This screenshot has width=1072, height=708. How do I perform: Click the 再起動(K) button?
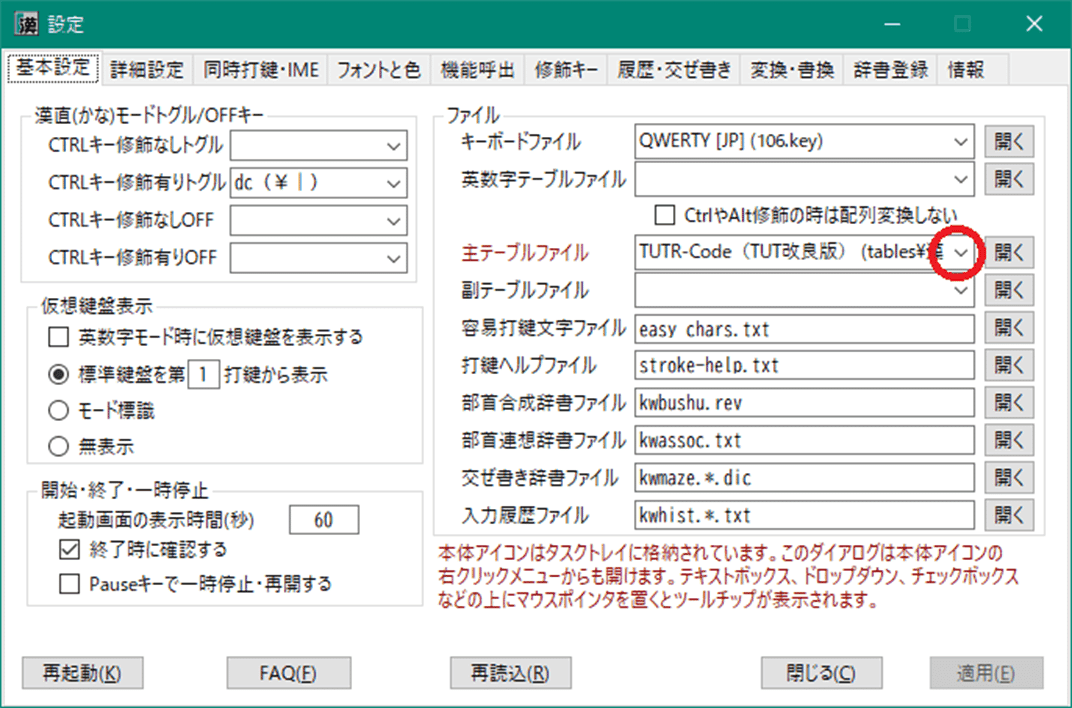(x=83, y=673)
